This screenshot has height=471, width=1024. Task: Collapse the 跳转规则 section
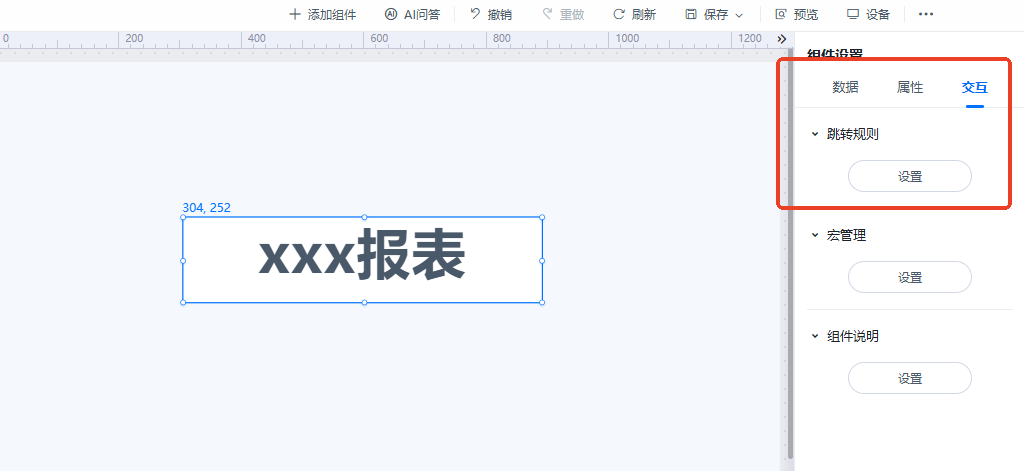[x=814, y=134]
